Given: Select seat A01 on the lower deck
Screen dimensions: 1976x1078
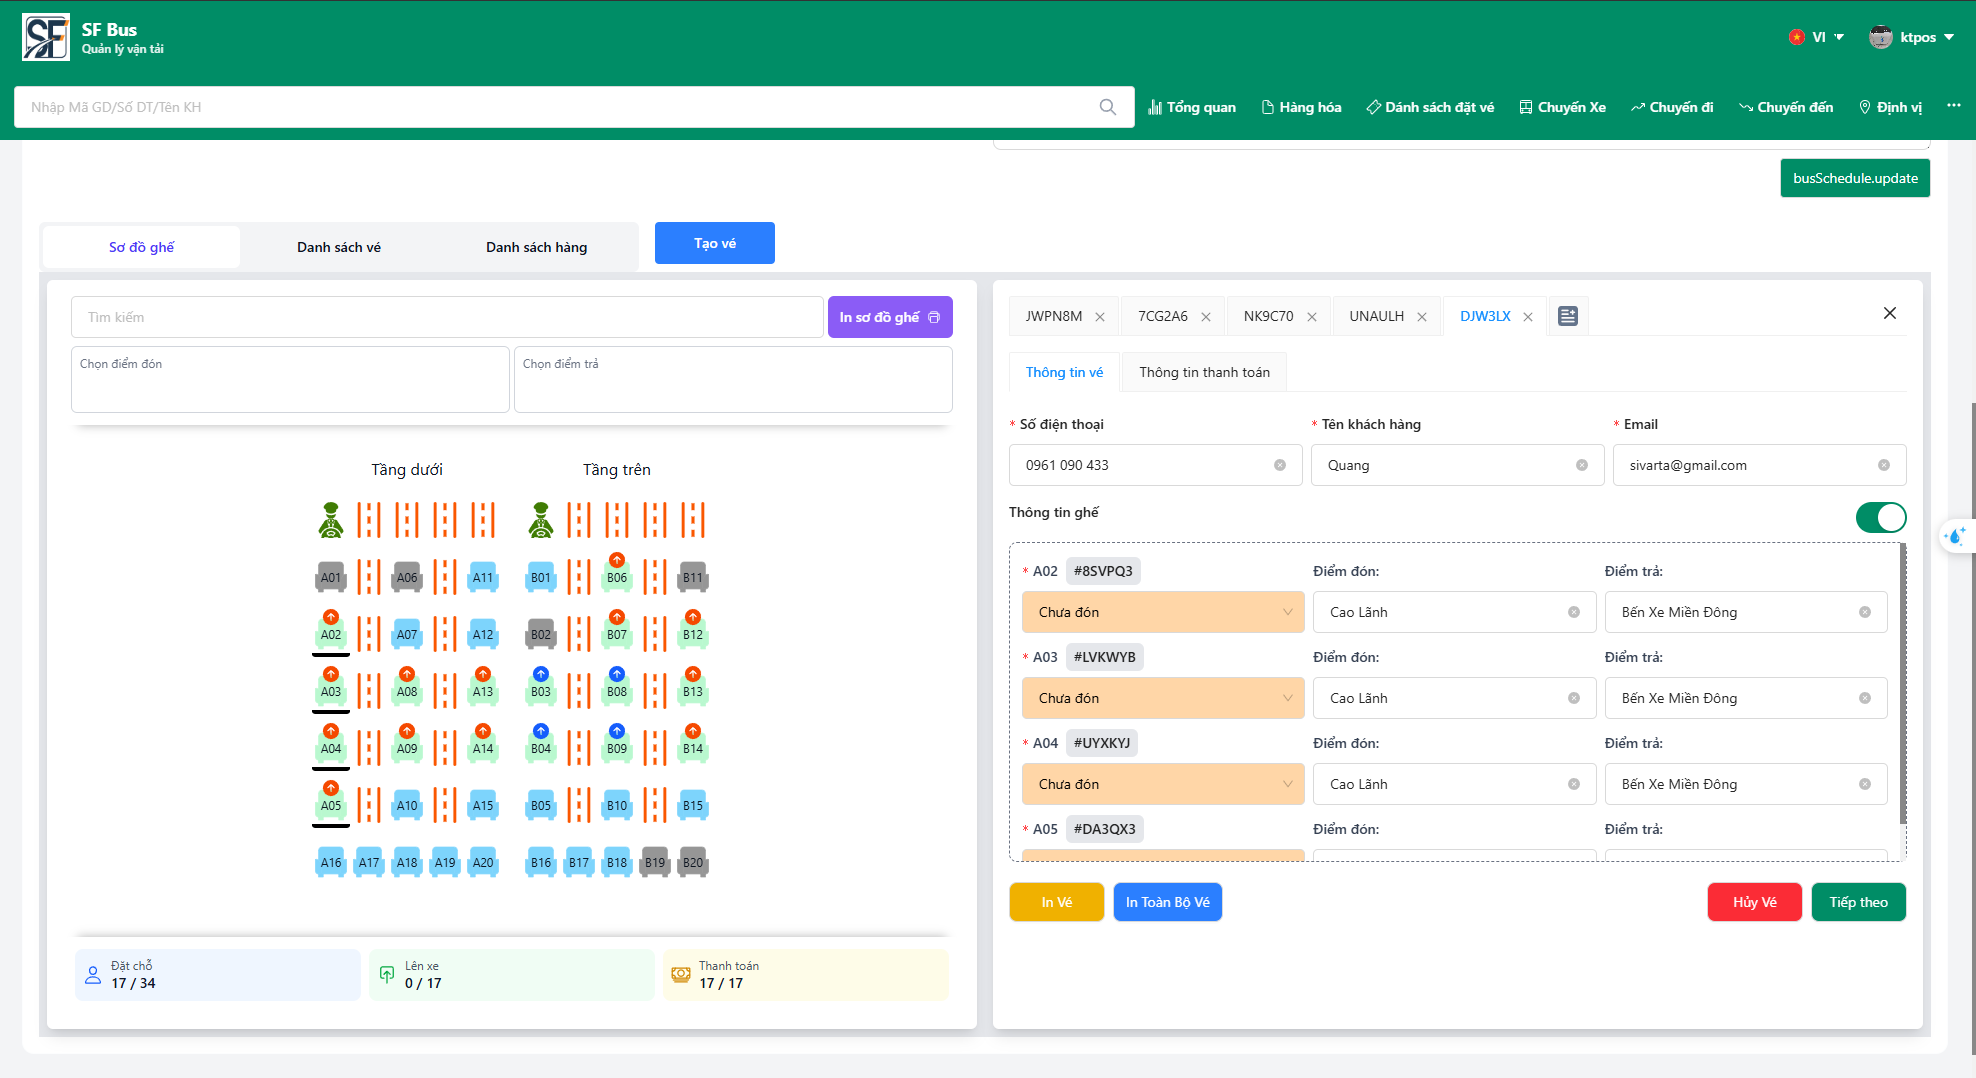Looking at the screenshot, I should (331, 577).
